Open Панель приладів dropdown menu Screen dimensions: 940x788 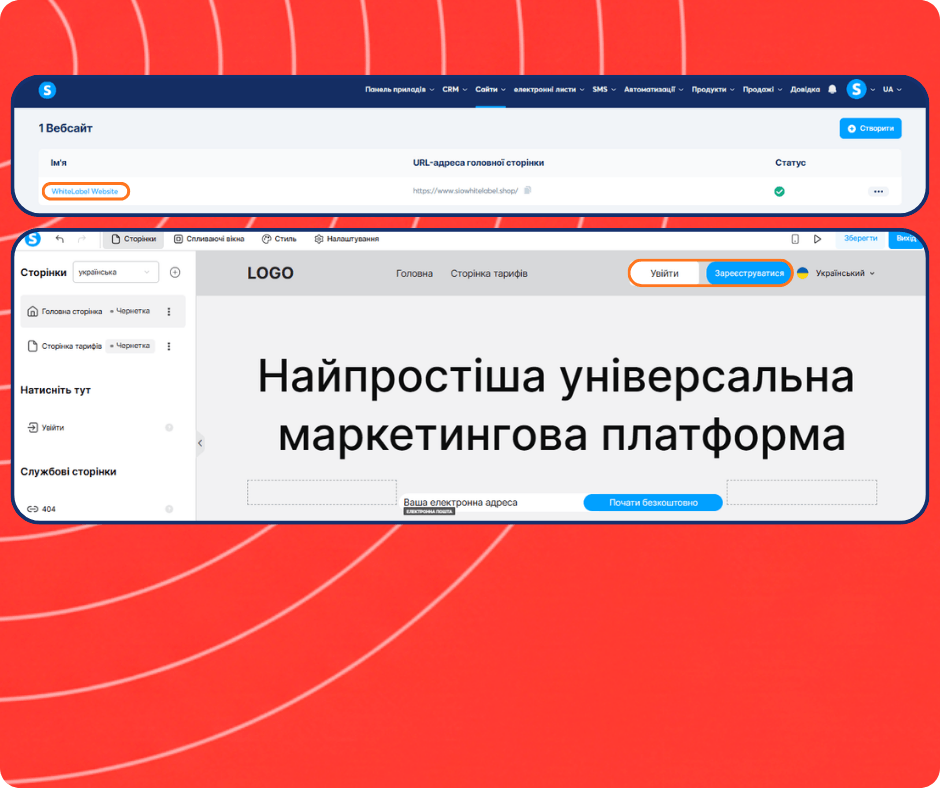399,89
